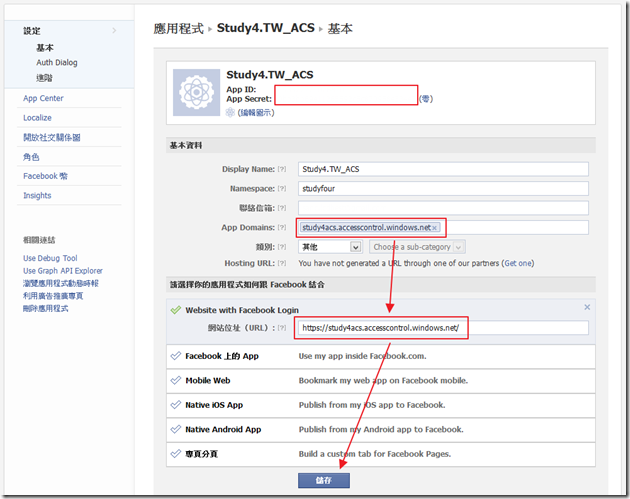Select 基本 in the settings sidebar
Image resolution: width=630 pixels, height=499 pixels.
click(x=45, y=47)
